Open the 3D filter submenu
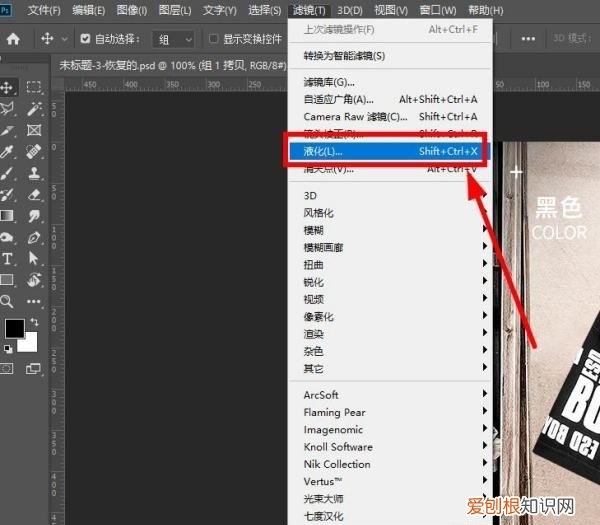The width and height of the screenshot is (600, 525). (x=390, y=196)
